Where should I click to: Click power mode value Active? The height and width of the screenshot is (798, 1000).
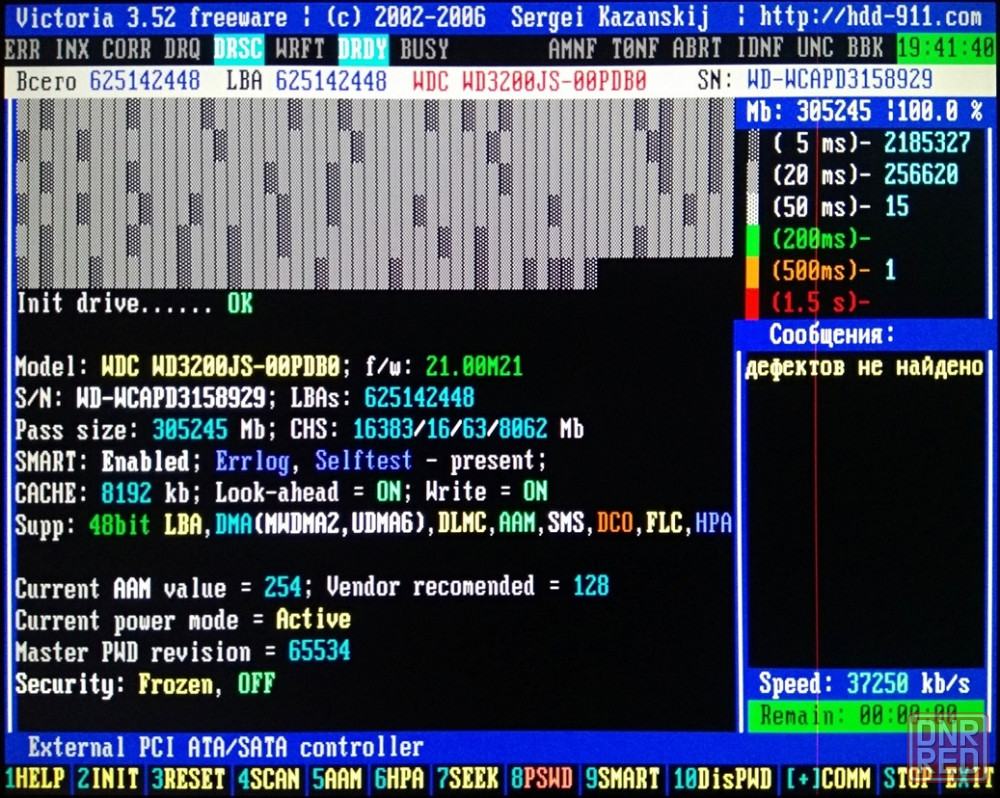coord(313,619)
